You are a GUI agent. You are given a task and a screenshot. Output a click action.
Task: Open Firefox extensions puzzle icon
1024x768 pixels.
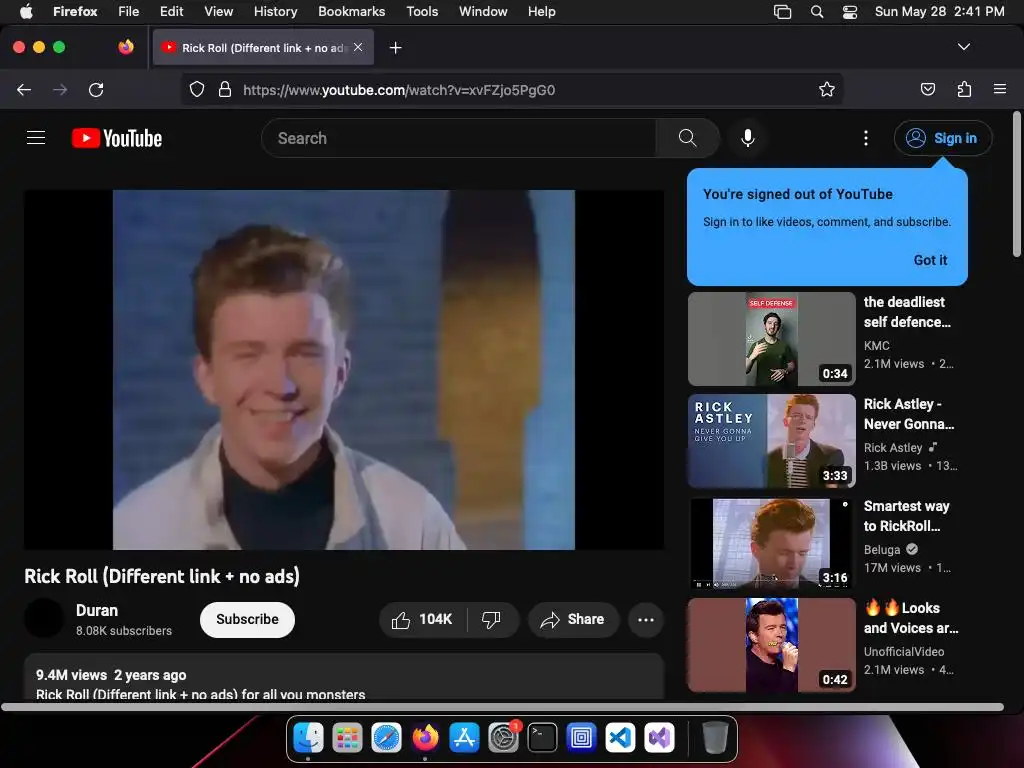click(964, 89)
